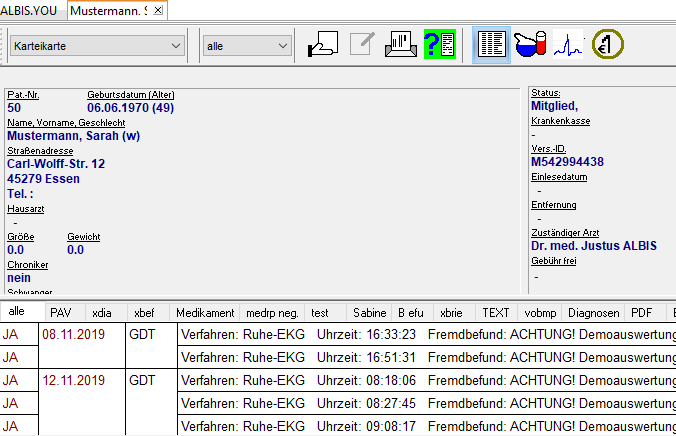676x436 pixels.
Task: Close the Mustermann patient tab
Action: tap(159, 10)
